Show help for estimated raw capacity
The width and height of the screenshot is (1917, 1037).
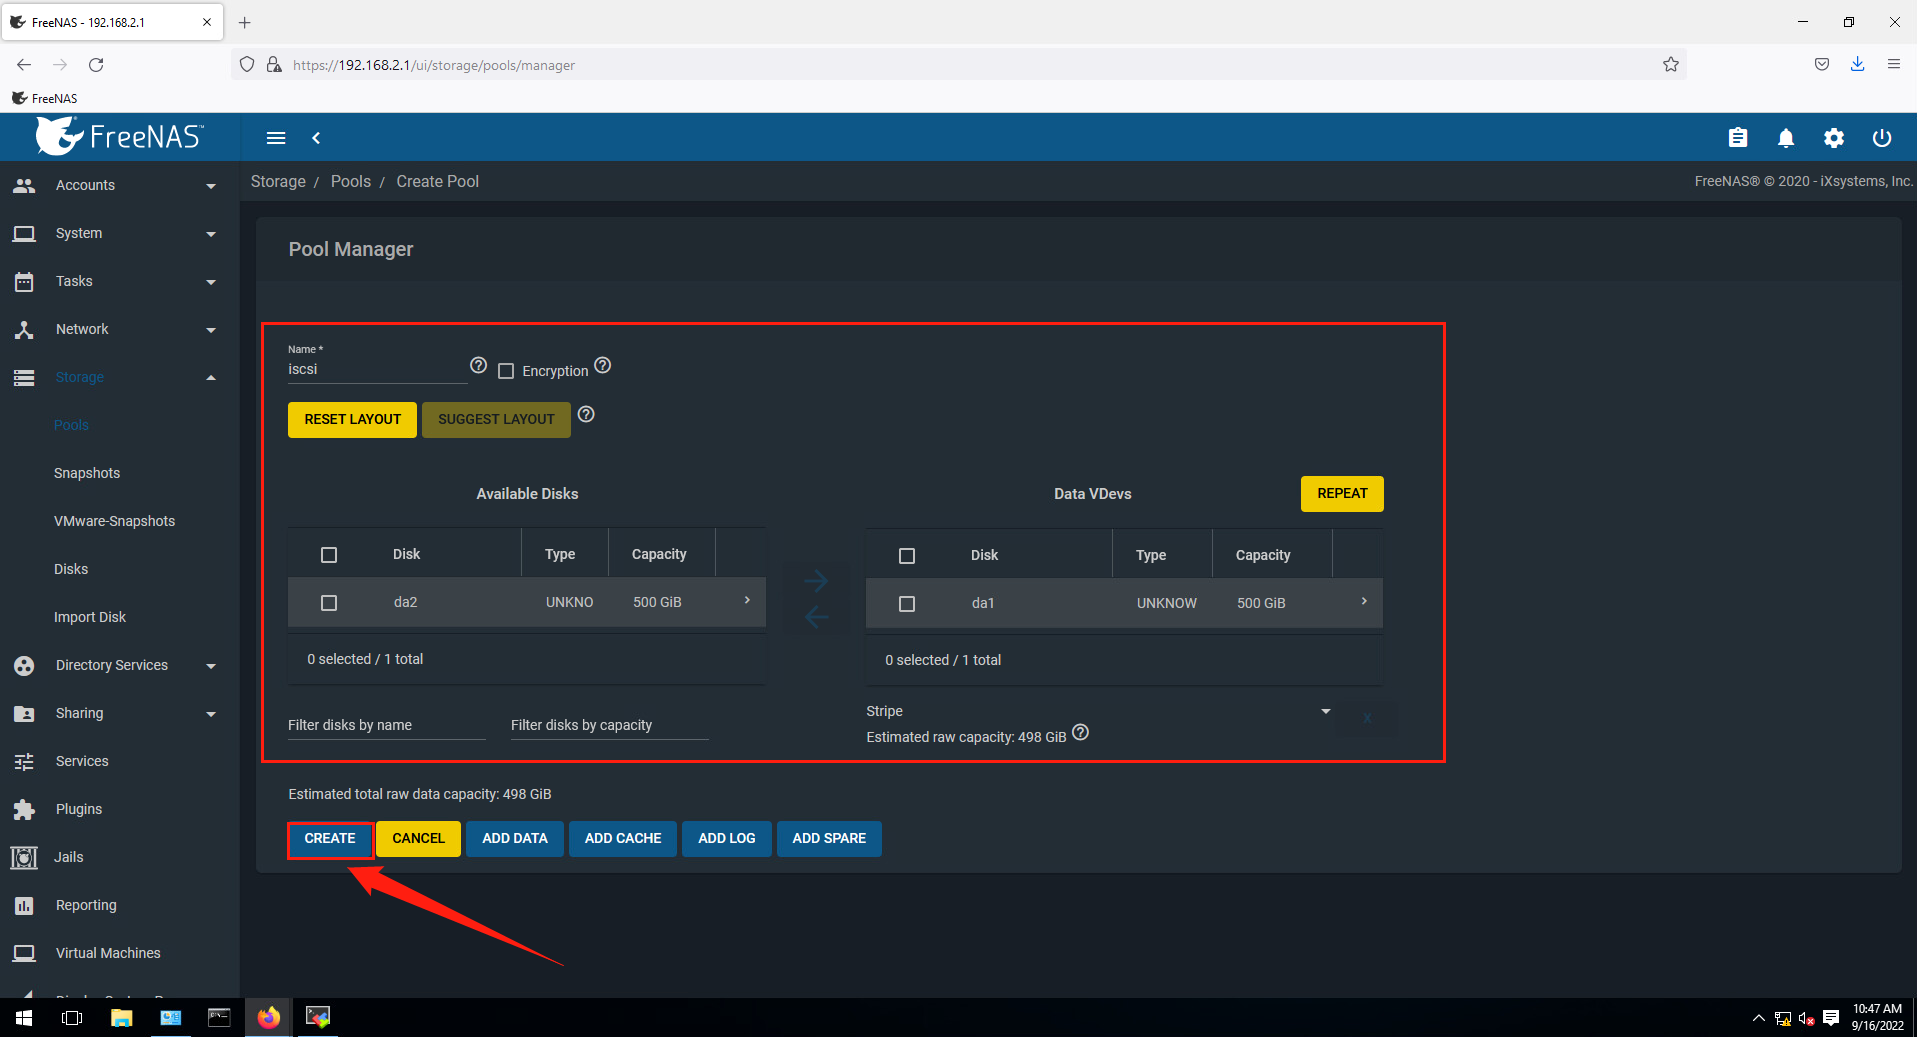click(1080, 732)
